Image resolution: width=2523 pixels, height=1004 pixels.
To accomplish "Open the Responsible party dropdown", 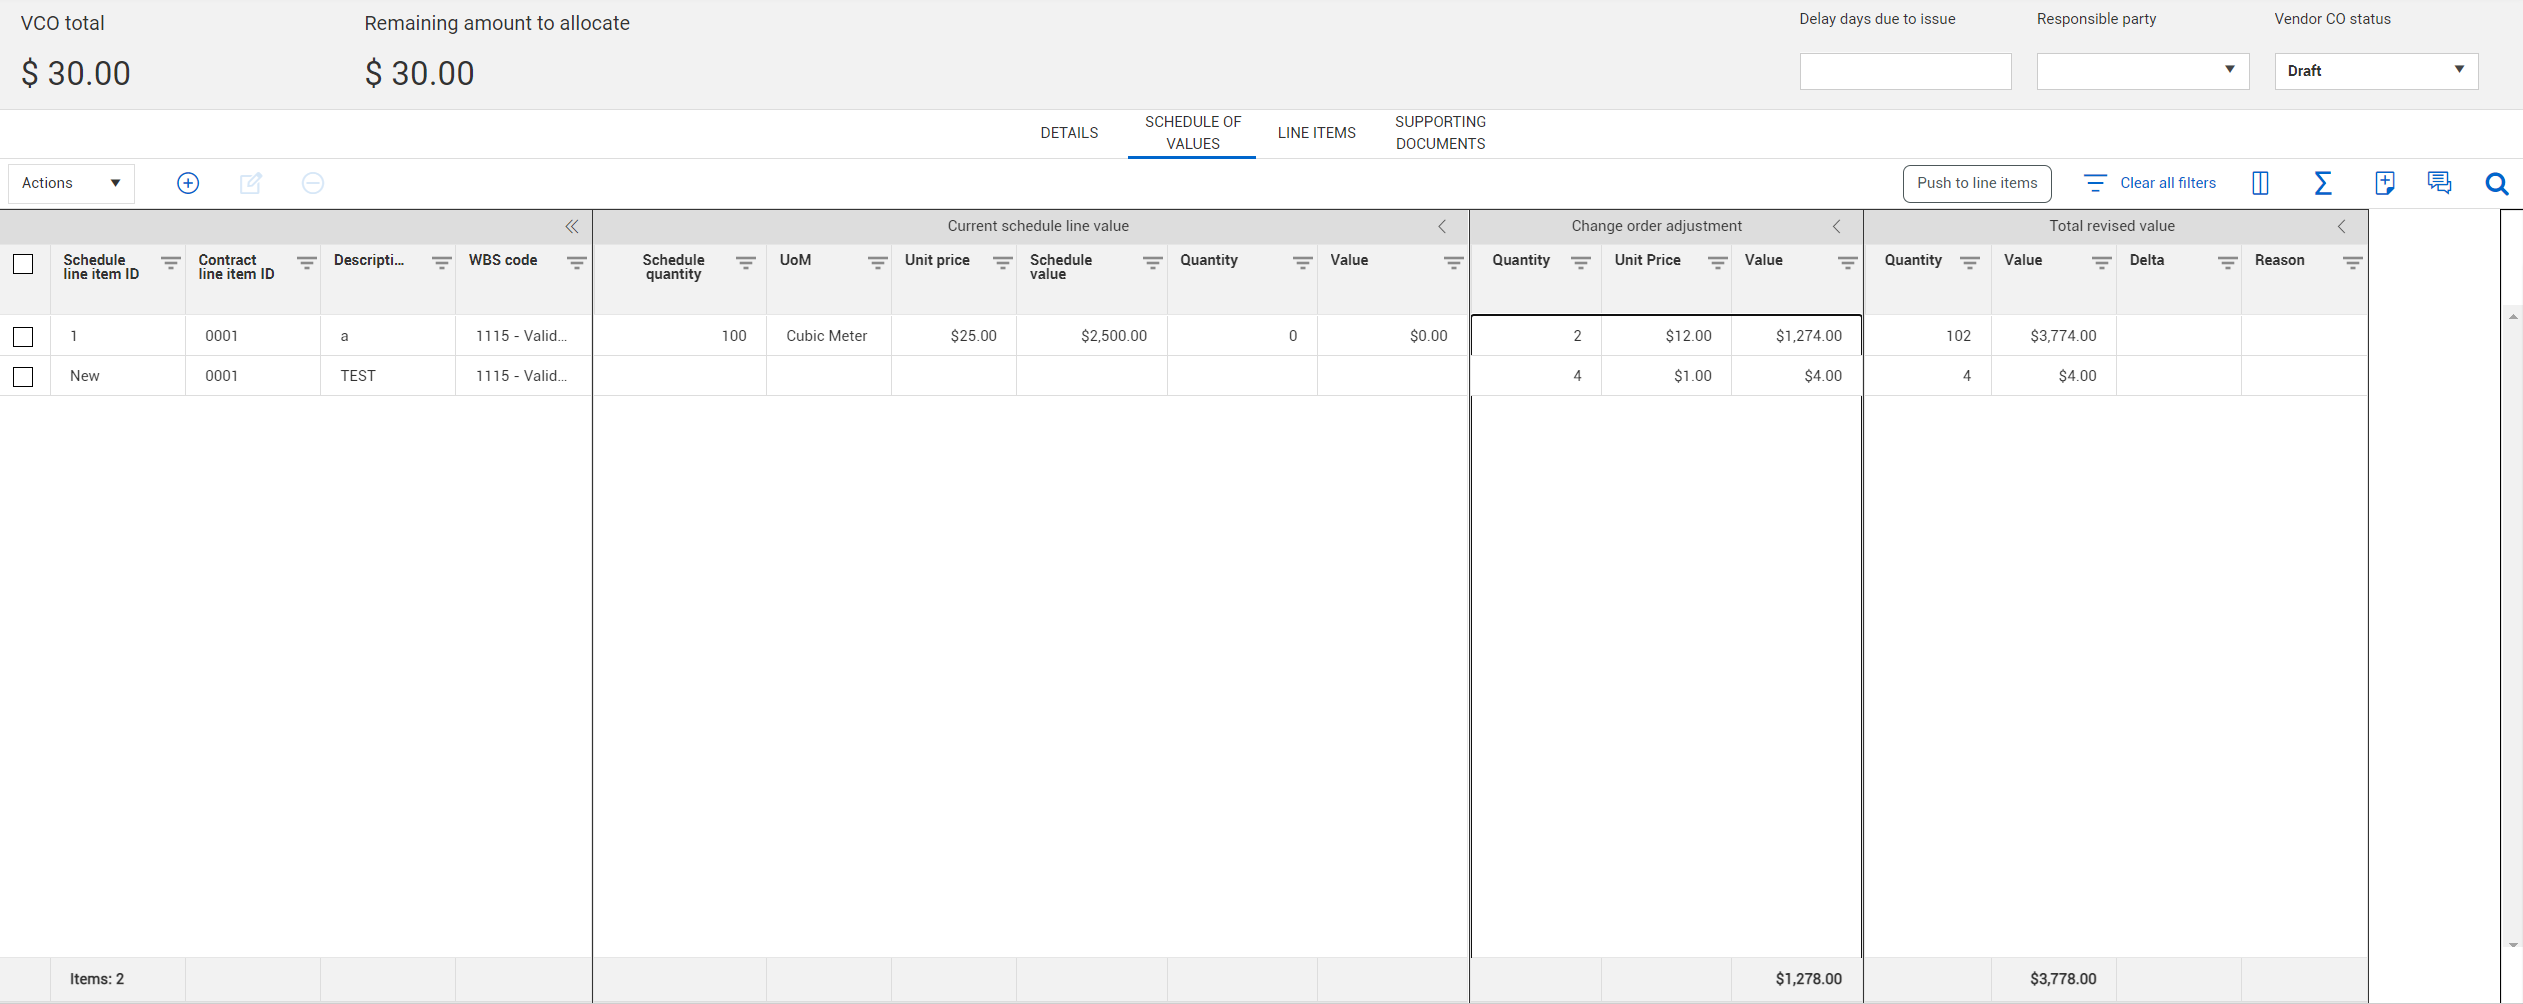I will [2142, 71].
